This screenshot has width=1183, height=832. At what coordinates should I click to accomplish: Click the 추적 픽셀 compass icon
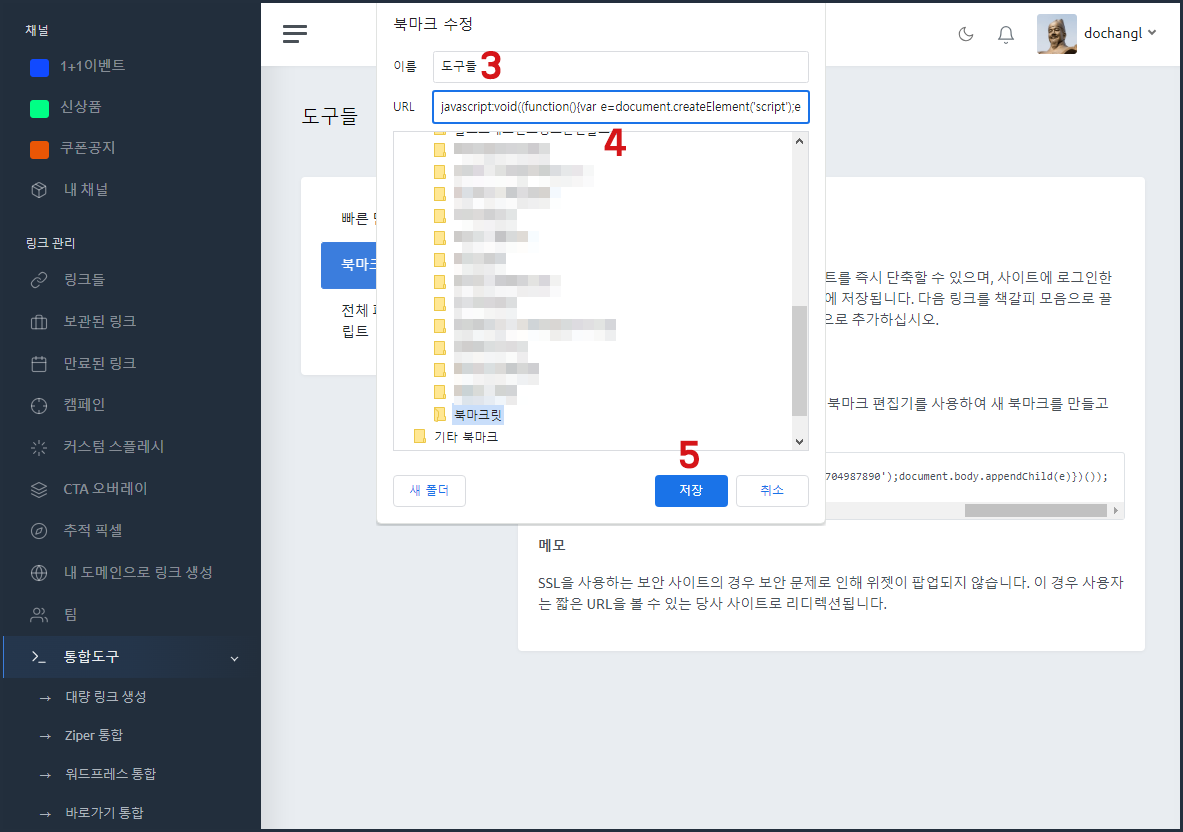click(39, 531)
